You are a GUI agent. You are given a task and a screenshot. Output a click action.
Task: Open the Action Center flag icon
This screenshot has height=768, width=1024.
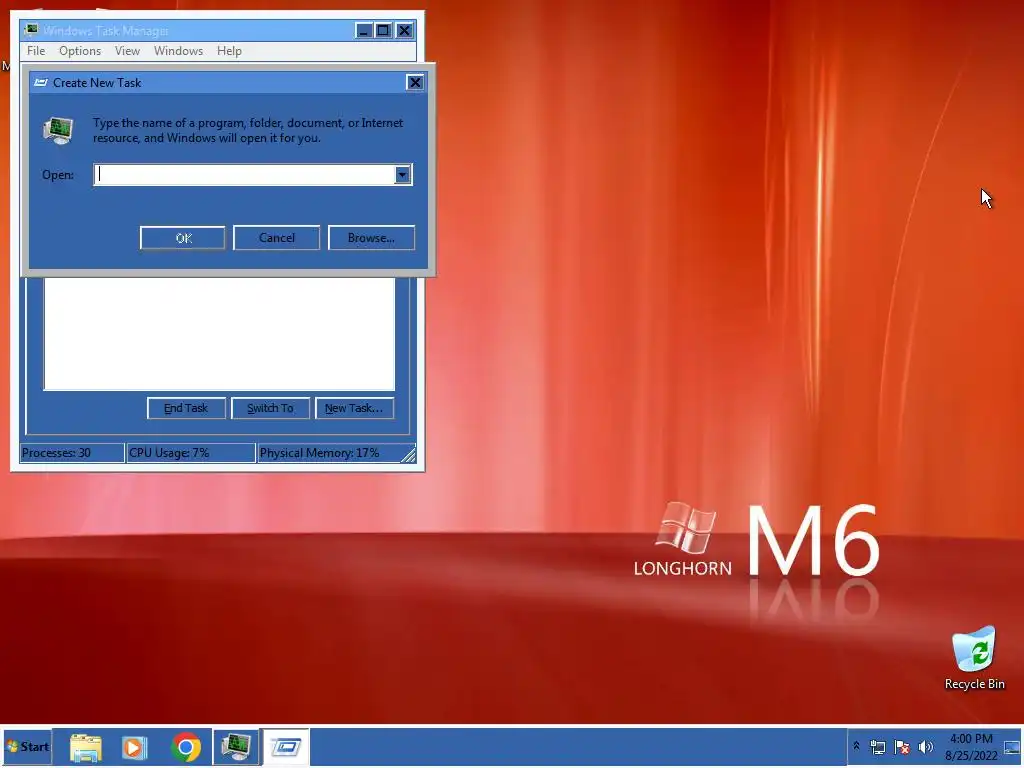click(902, 747)
